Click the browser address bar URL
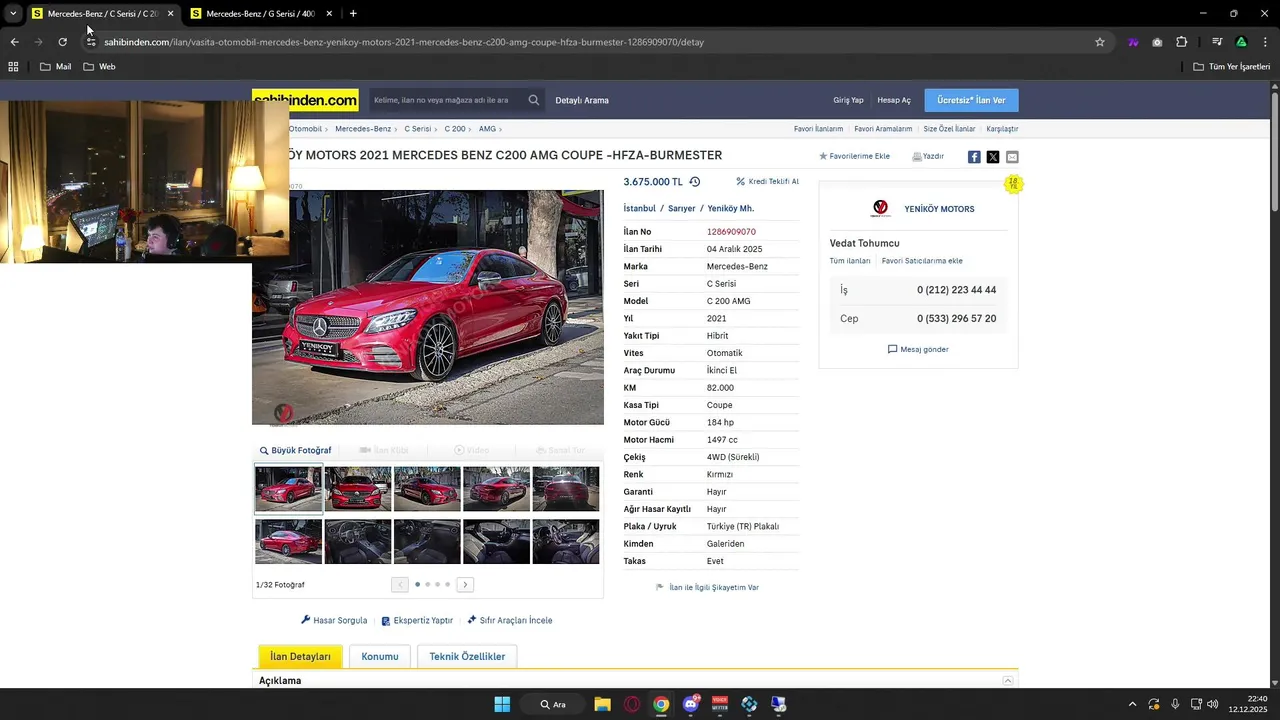This screenshot has height=720, width=1280. click(x=404, y=42)
